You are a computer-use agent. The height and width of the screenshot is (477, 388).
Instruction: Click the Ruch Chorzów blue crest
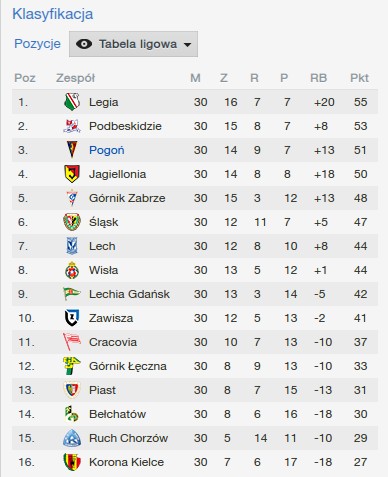[72, 438]
